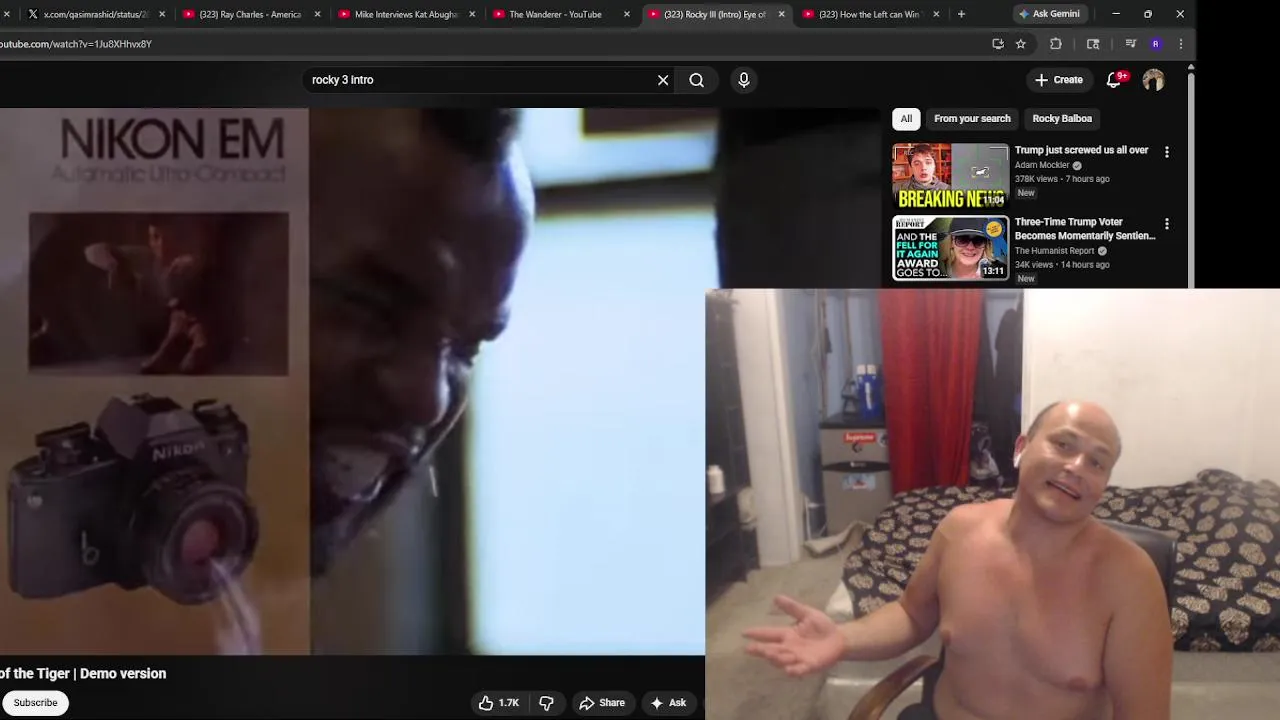Open media controls icon in toolbar
This screenshot has height=720, width=1280.
click(1130, 44)
